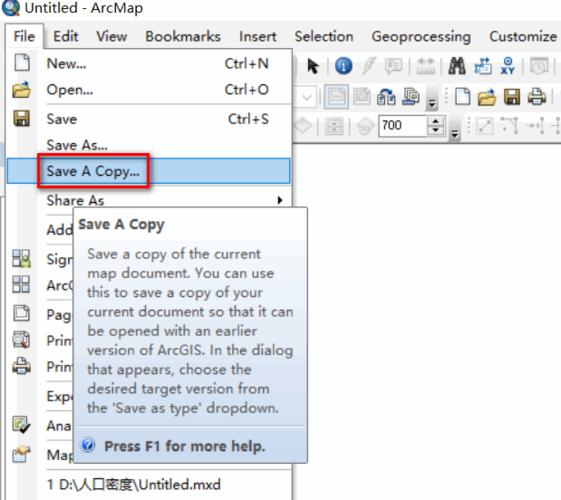Click the Go To XY icon
This screenshot has width=561, height=500.
507,66
